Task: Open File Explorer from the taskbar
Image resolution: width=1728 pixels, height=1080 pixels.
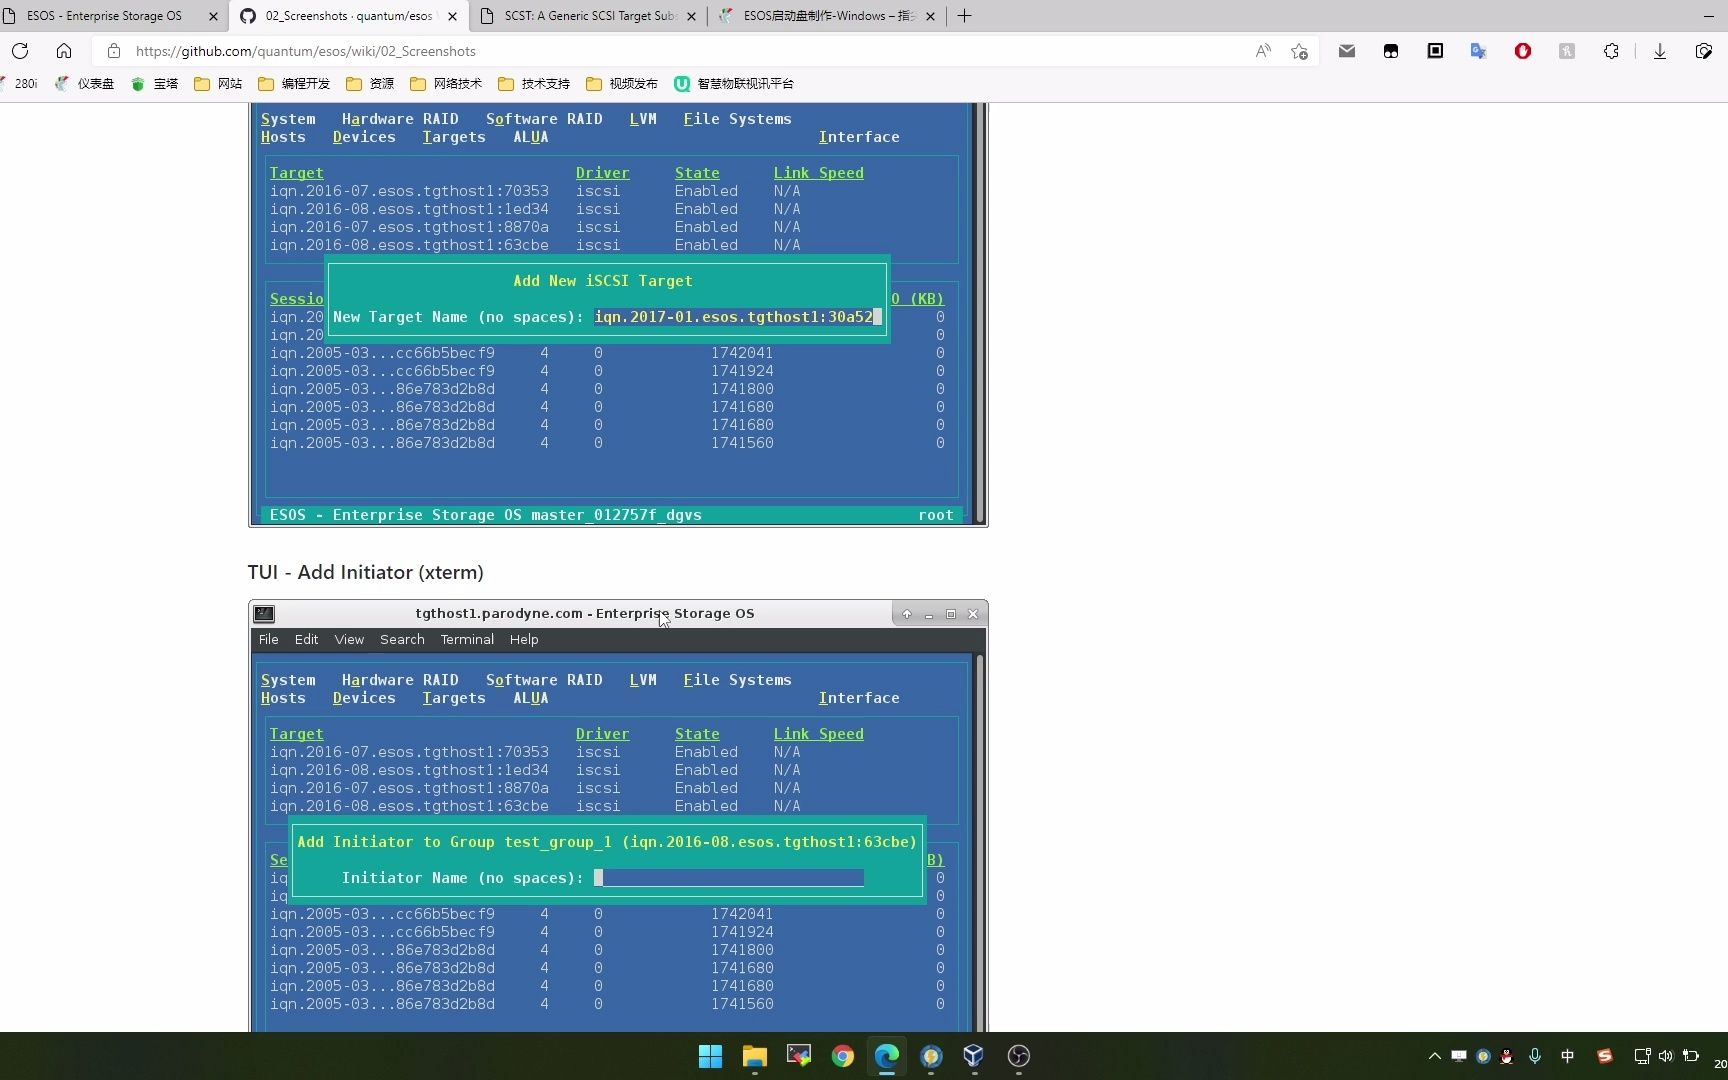Action: coord(754,1056)
